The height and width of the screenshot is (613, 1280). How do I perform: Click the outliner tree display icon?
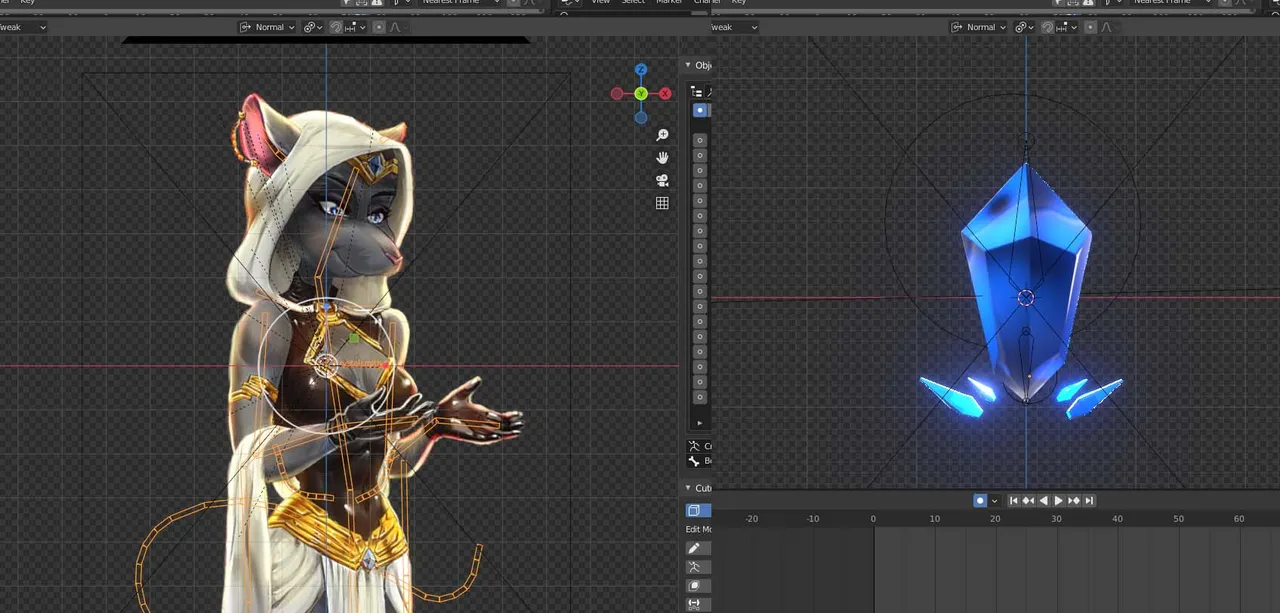pyautogui.click(x=696, y=92)
